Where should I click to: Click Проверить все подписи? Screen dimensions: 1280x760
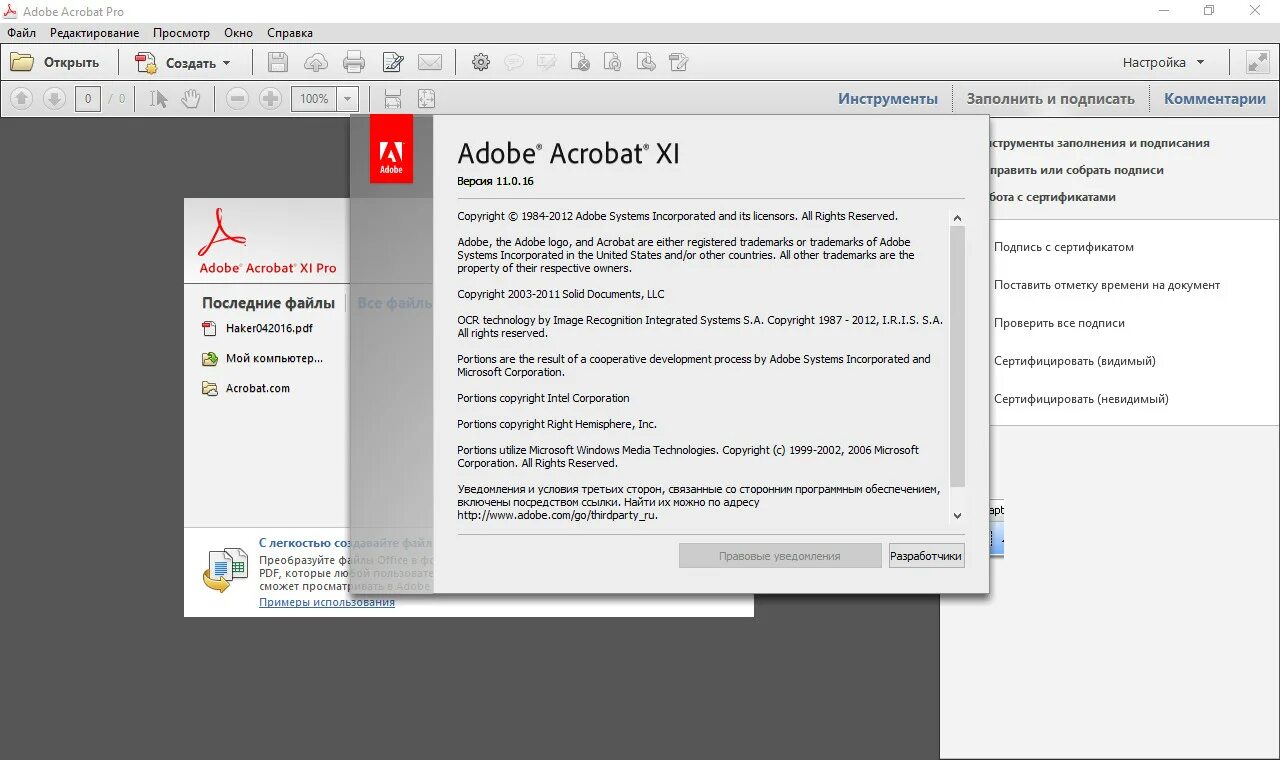pos(1059,323)
